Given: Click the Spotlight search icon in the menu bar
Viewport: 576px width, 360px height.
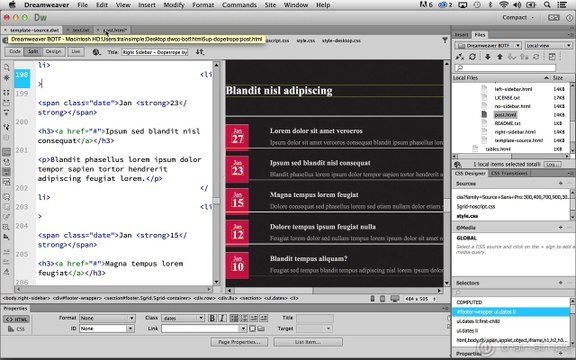Looking at the screenshot, I should [x=547, y=5].
